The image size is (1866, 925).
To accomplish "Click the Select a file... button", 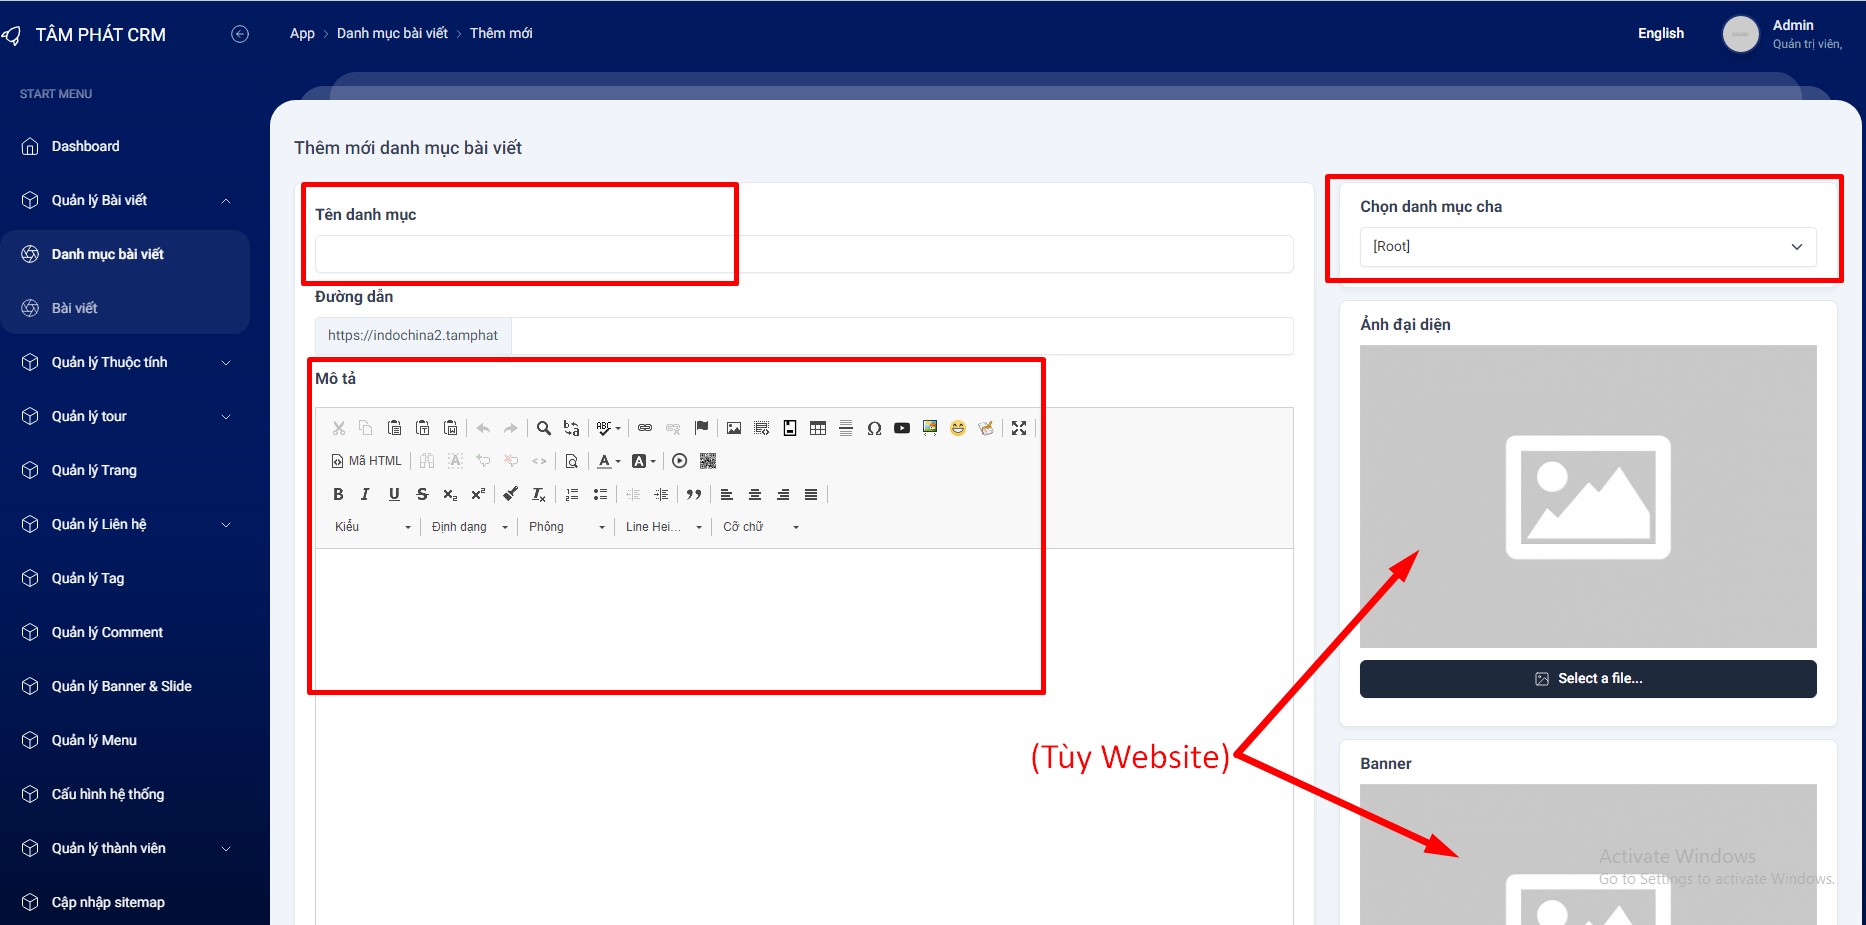I will (x=1587, y=679).
